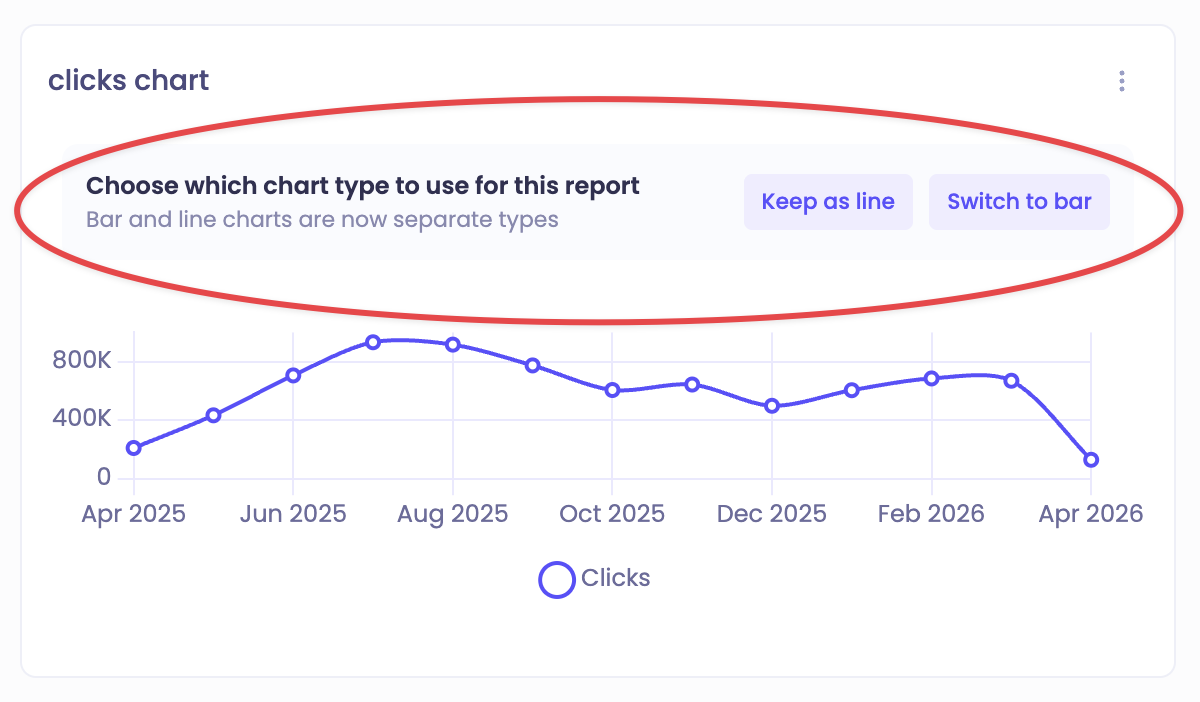Click the Aug 2025 data point
The height and width of the screenshot is (702, 1200).
[453, 344]
